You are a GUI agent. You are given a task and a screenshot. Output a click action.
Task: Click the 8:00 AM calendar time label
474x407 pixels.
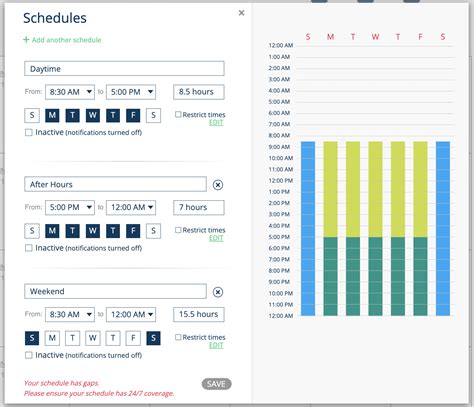point(279,135)
